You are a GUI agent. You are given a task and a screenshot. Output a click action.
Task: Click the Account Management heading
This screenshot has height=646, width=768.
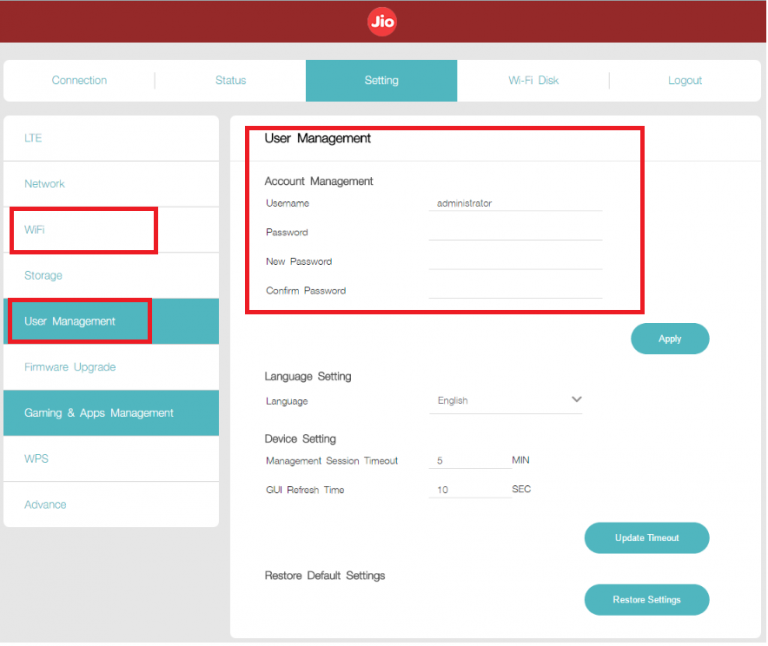coord(318,181)
